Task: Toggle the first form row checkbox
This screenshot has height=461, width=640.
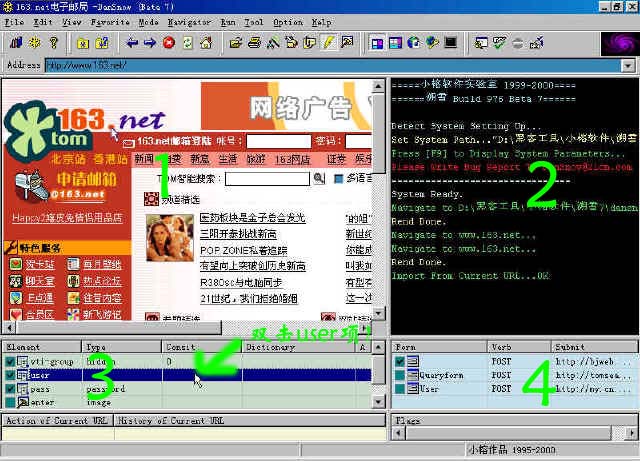Action: (x=400, y=361)
